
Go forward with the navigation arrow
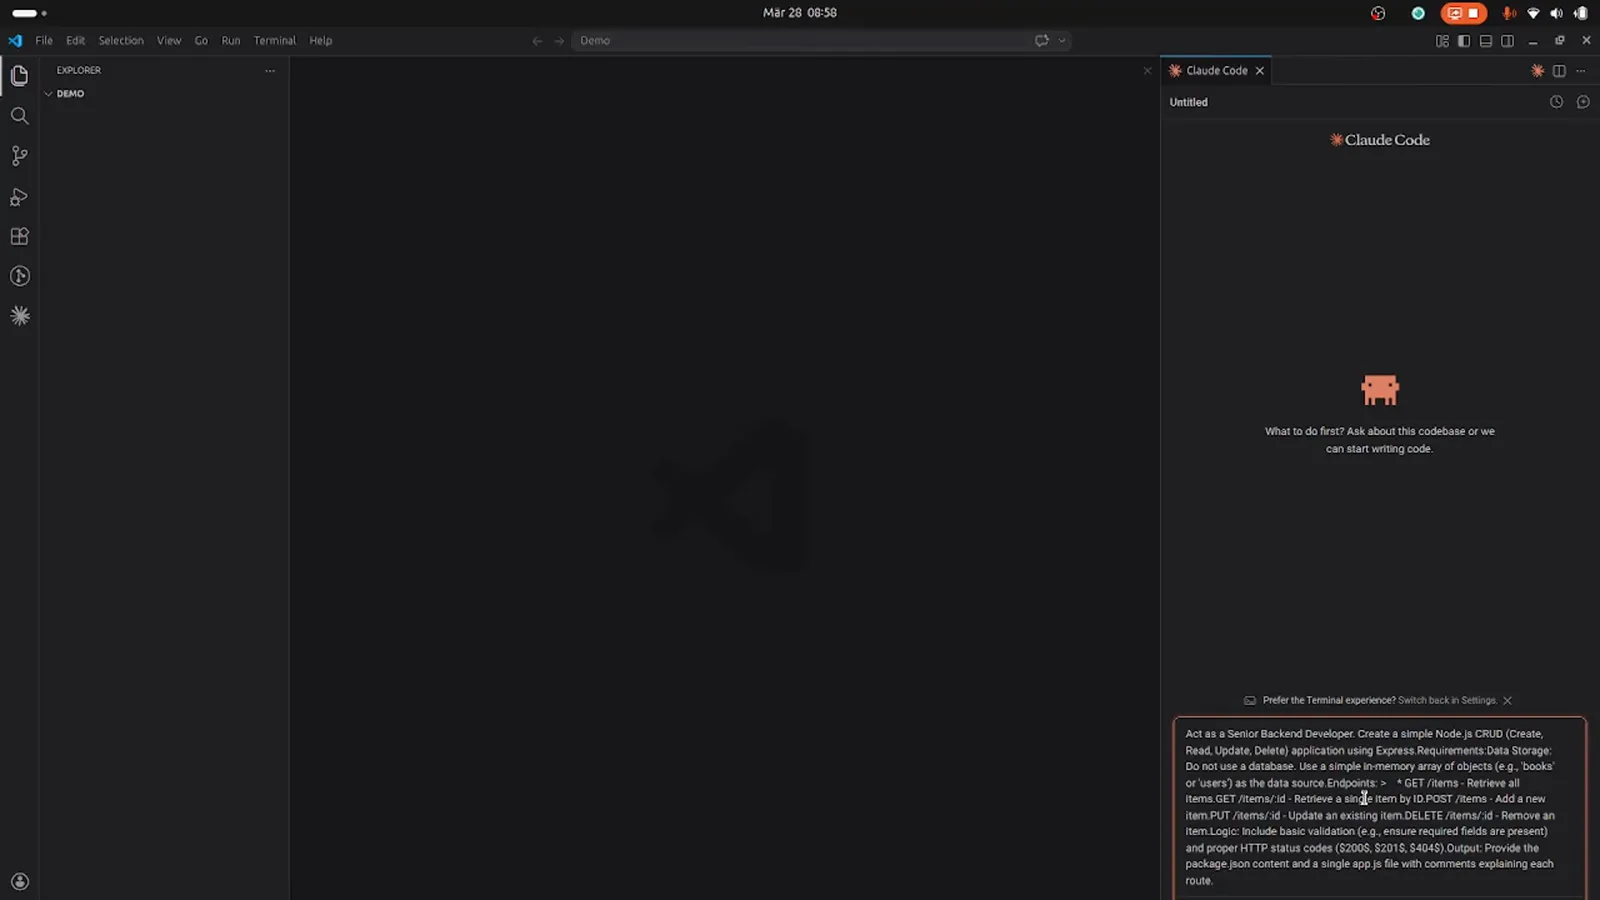click(x=559, y=41)
